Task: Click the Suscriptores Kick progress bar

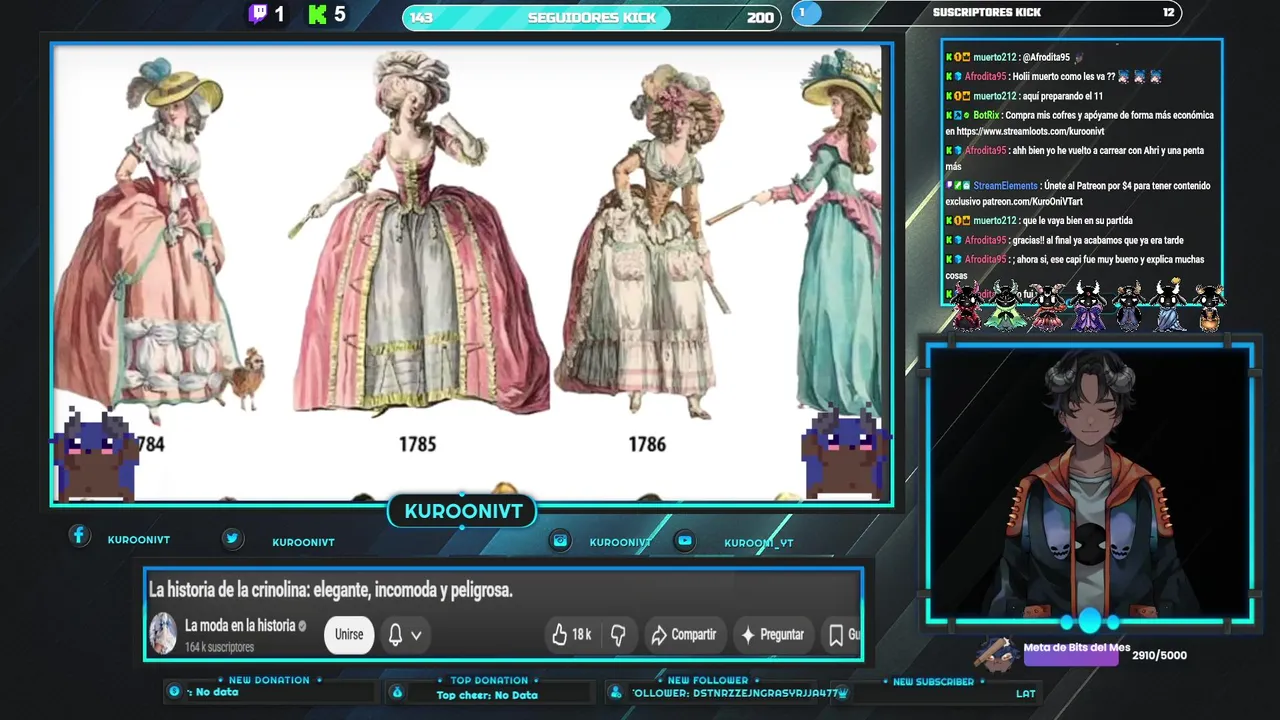Action: 986,12
